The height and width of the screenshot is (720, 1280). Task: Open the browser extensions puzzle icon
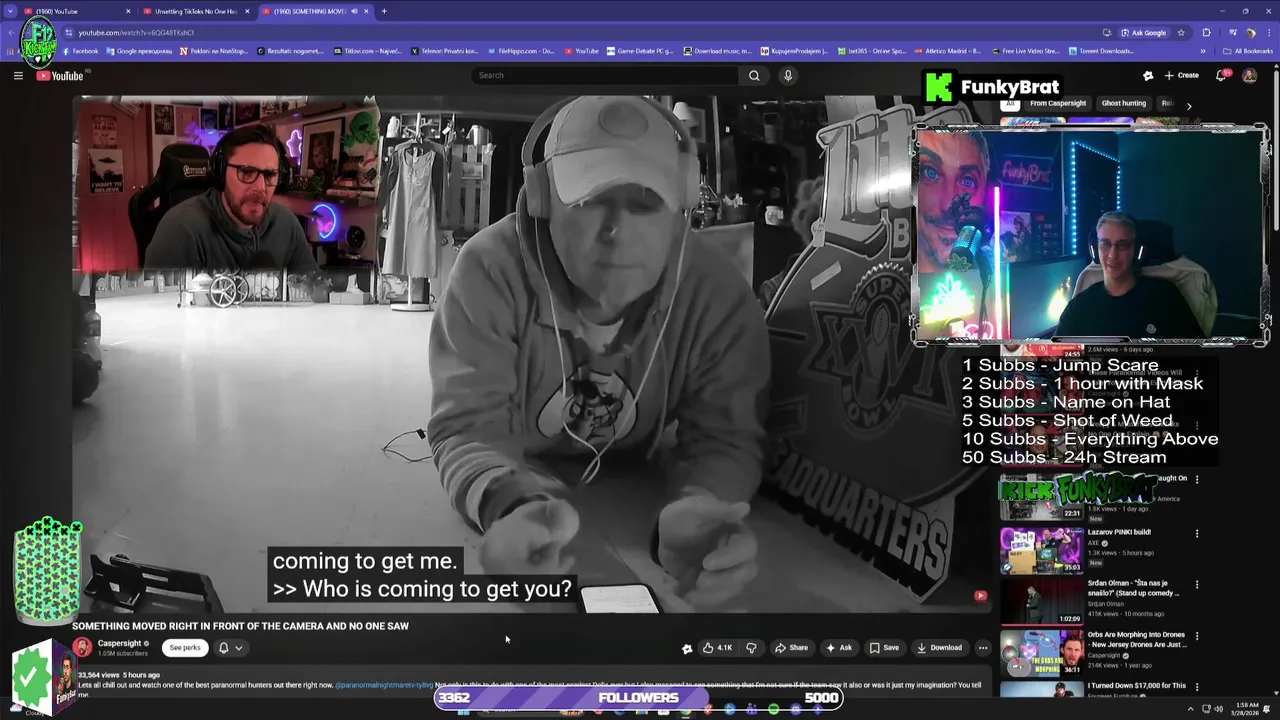1206,32
